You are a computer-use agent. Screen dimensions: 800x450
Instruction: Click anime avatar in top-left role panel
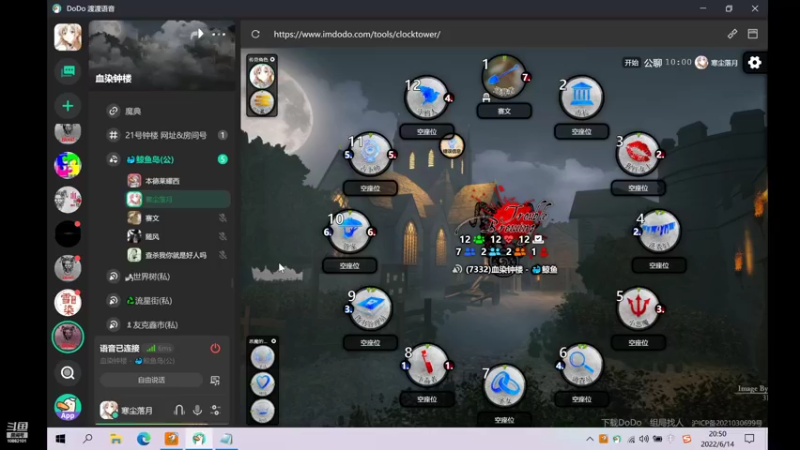click(x=262, y=76)
